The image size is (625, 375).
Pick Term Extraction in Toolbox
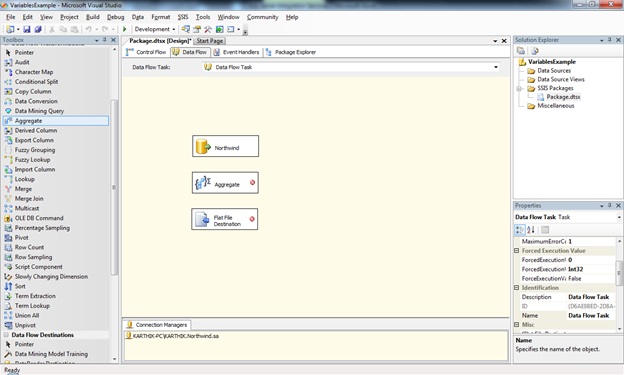(35, 296)
